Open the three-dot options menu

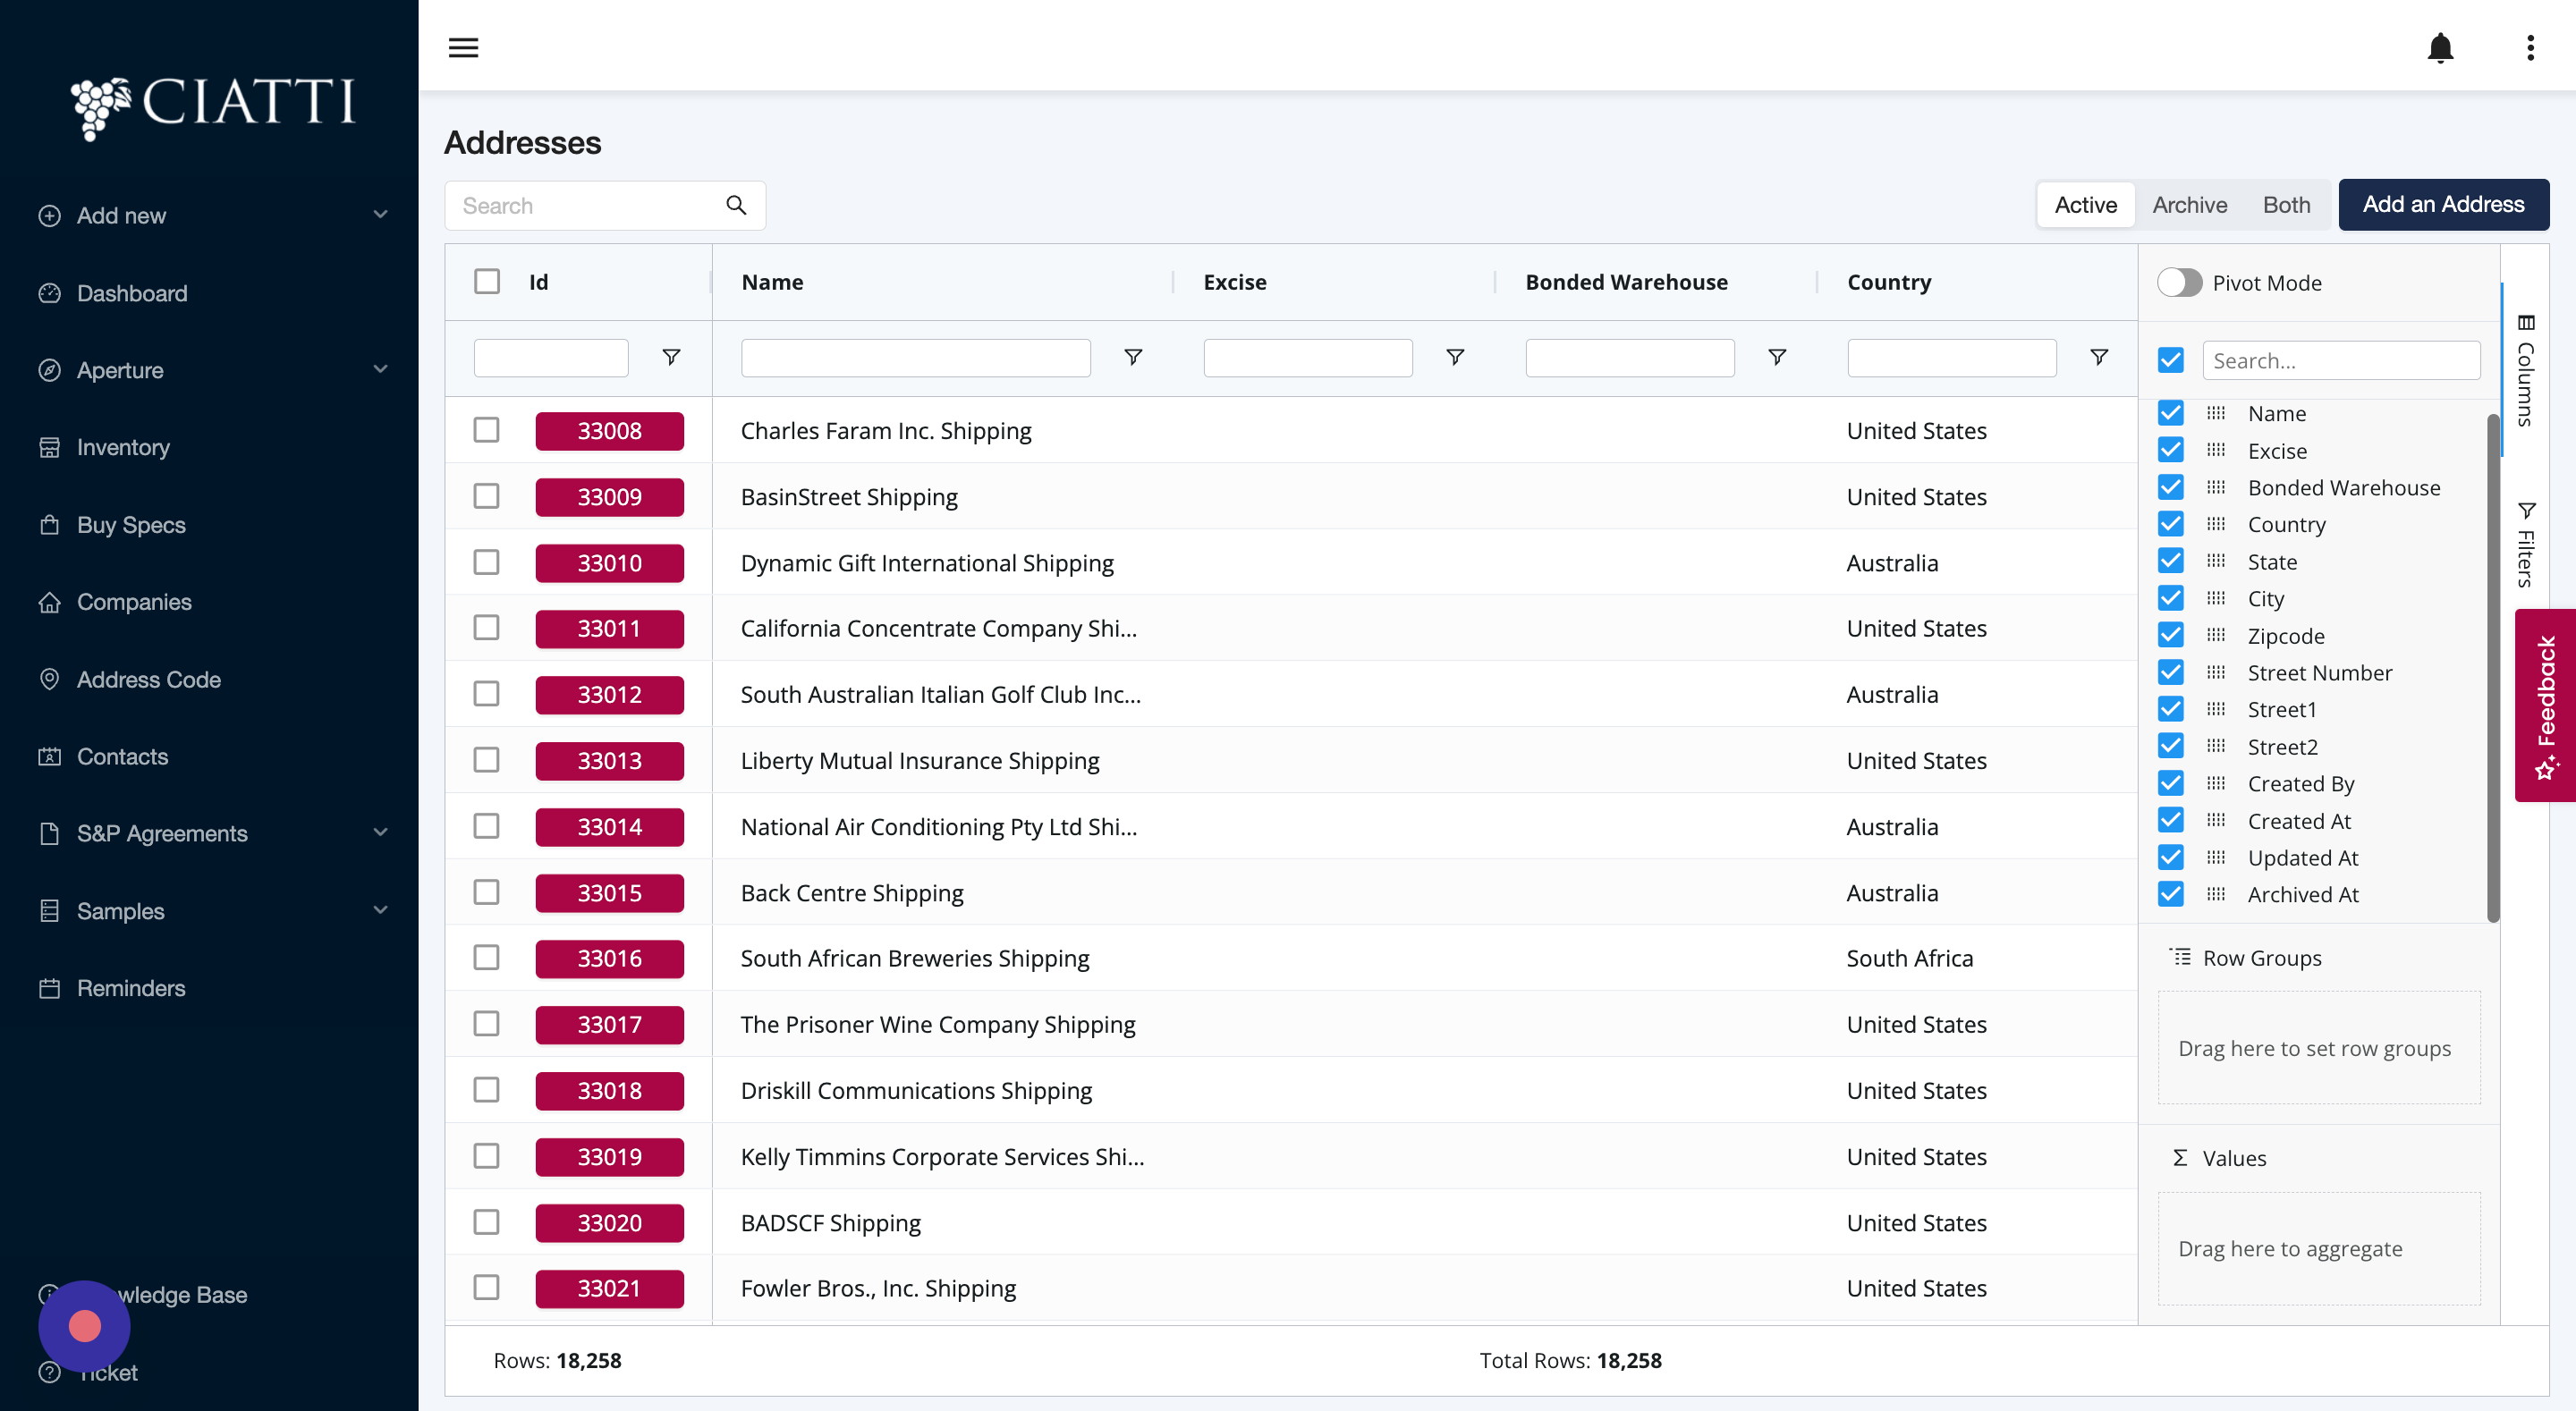pyautogui.click(x=2530, y=47)
